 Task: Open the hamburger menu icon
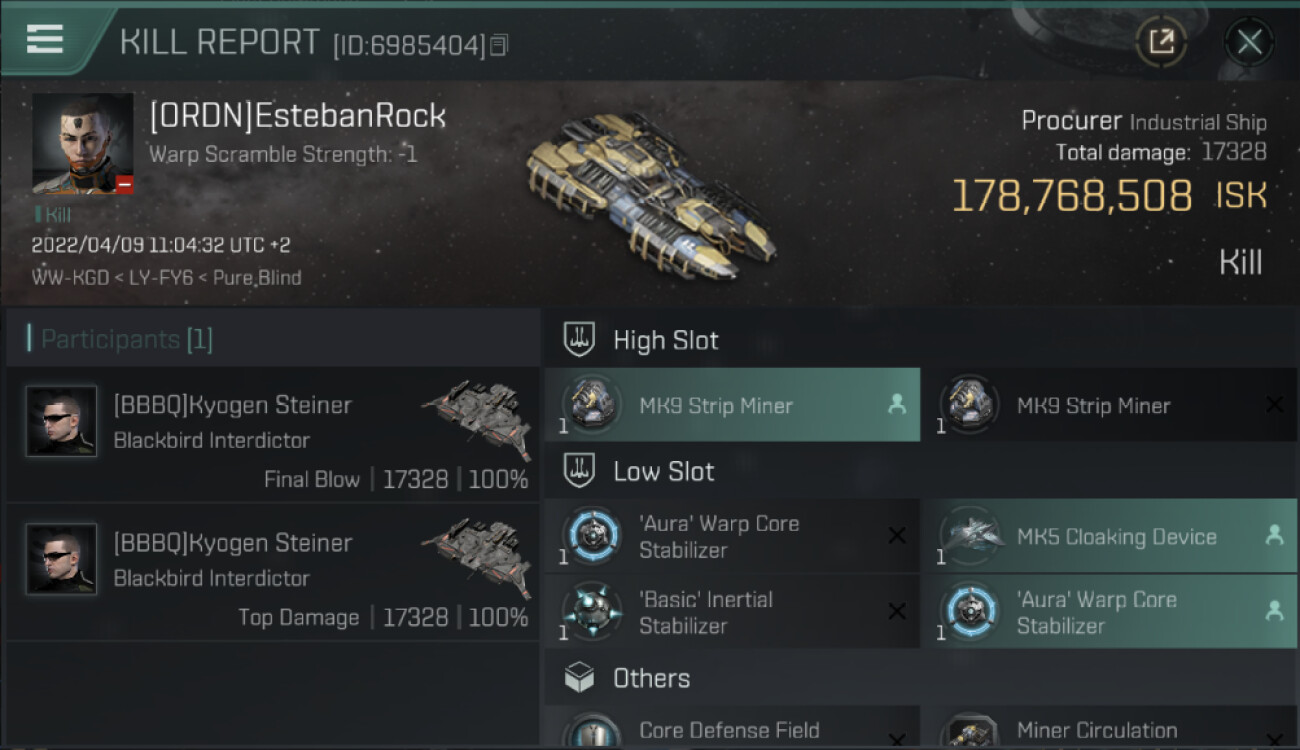[x=45, y=38]
